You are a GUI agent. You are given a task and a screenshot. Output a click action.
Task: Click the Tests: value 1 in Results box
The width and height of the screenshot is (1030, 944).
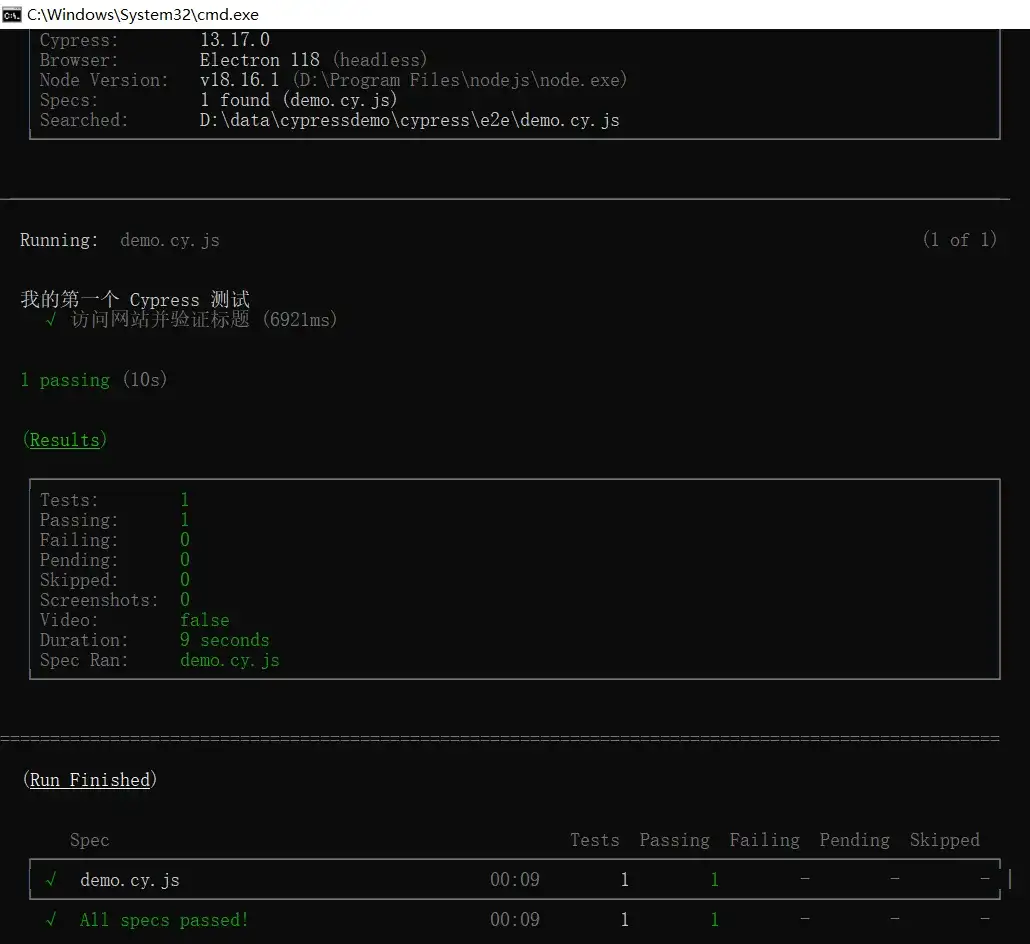[185, 499]
